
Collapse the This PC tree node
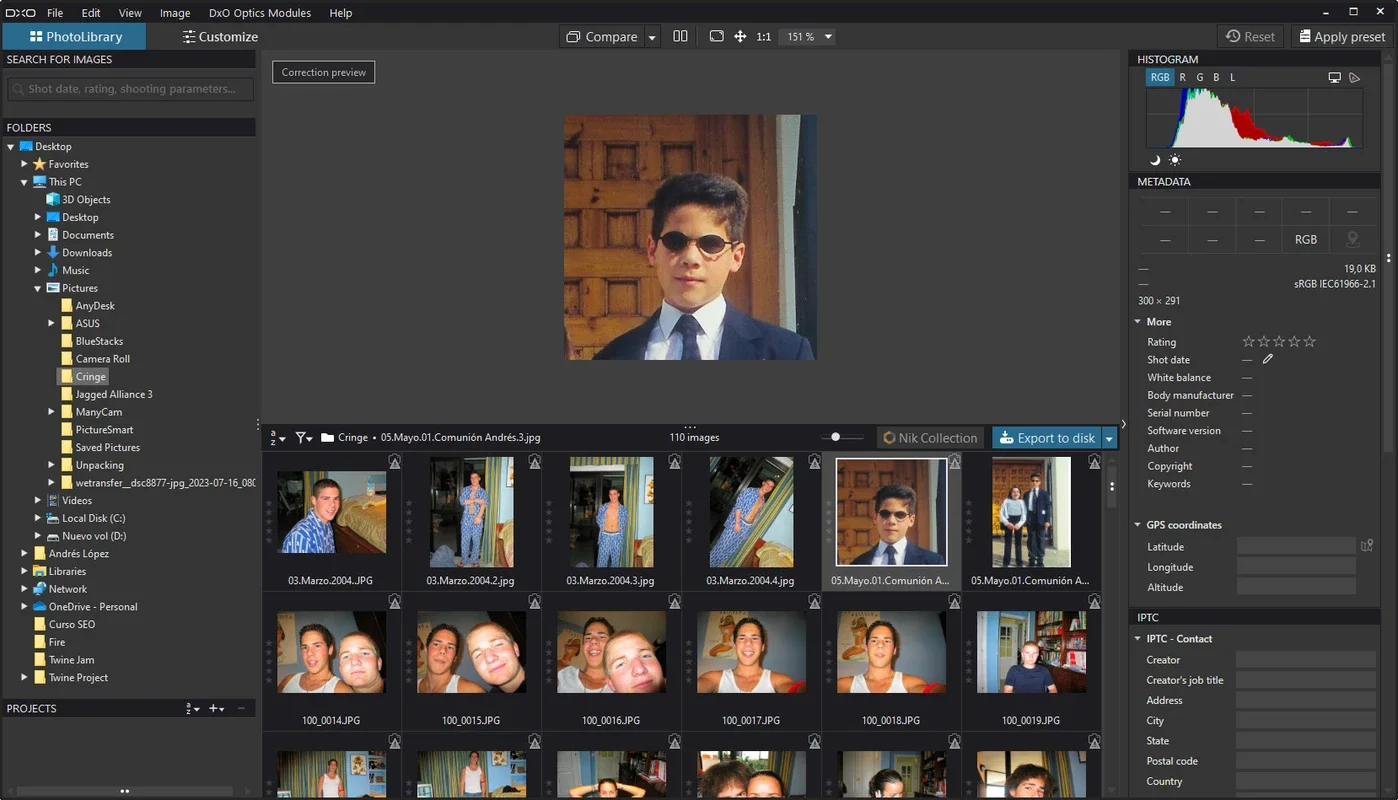click(25, 182)
